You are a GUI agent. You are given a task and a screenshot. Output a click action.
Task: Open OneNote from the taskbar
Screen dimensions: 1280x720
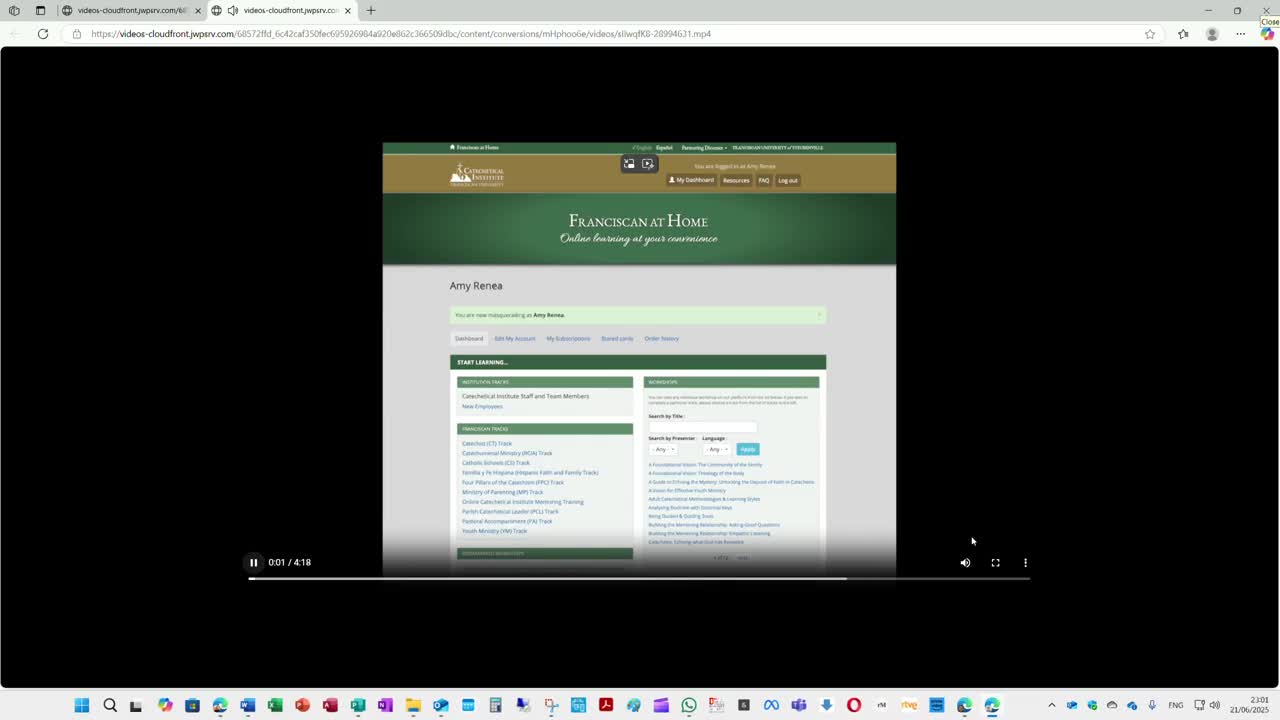385,705
